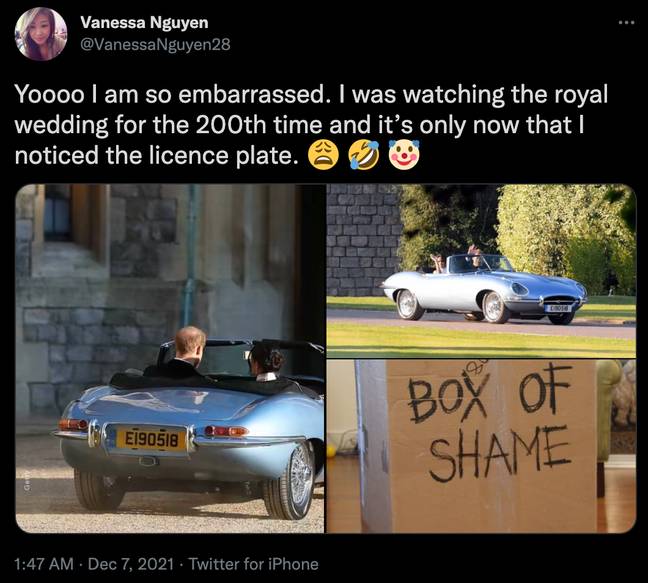Open the side-view convertible on lawn photo

click(x=481, y=271)
